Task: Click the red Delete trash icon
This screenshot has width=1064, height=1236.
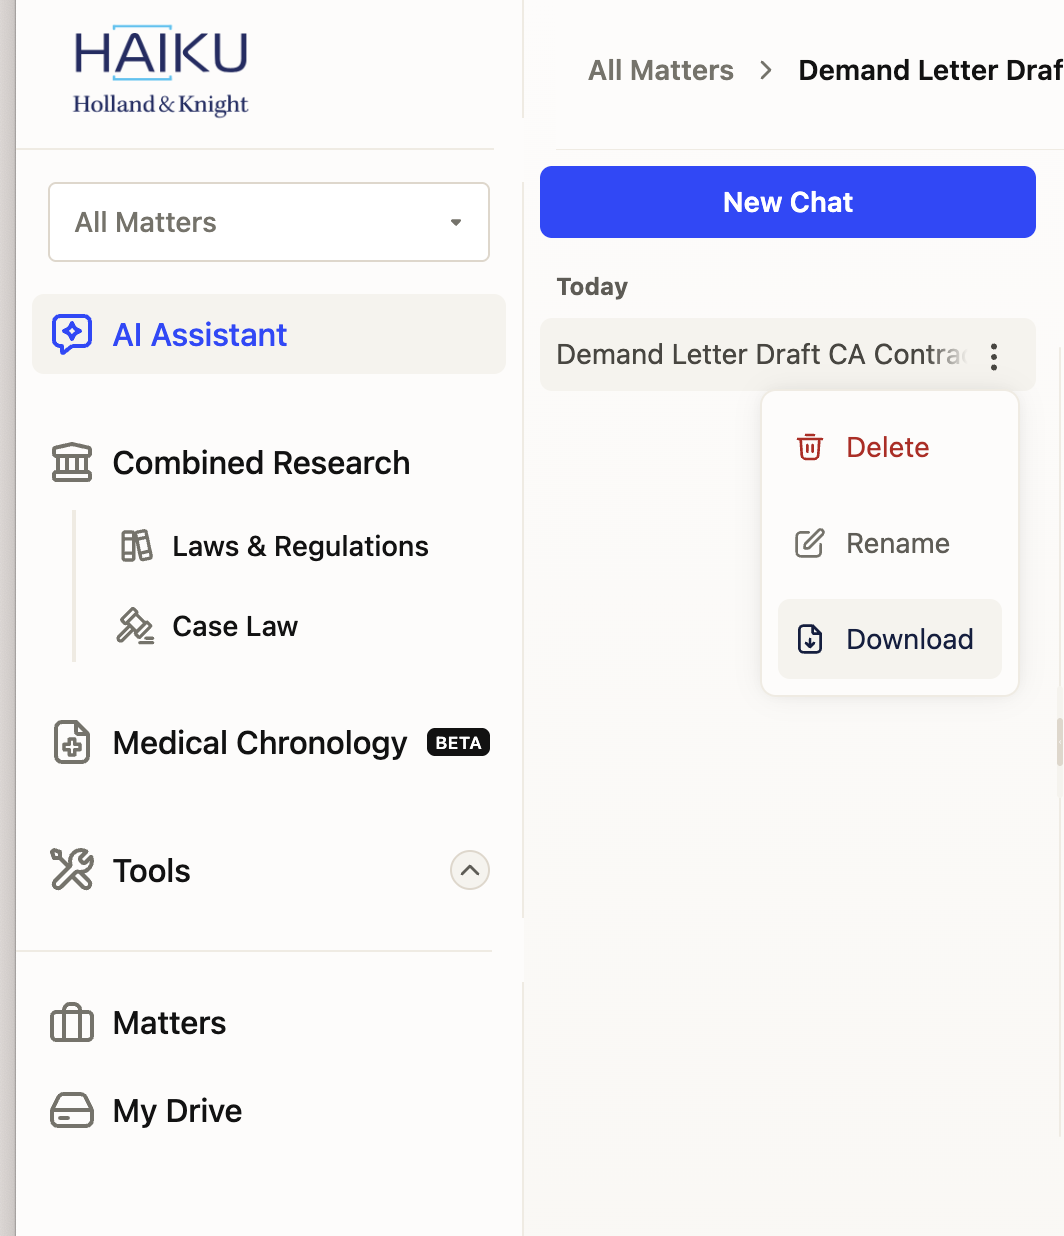Action: click(810, 447)
